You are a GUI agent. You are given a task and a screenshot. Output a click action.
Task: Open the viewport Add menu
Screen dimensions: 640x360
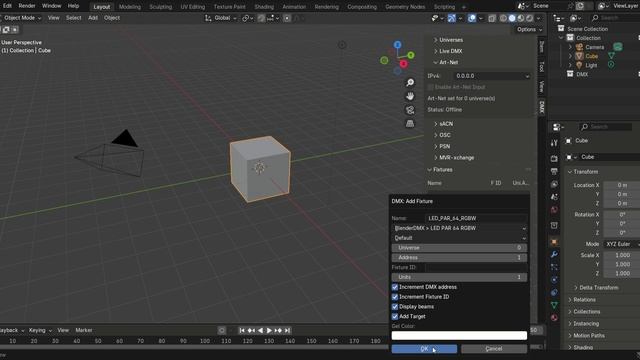(x=93, y=18)
